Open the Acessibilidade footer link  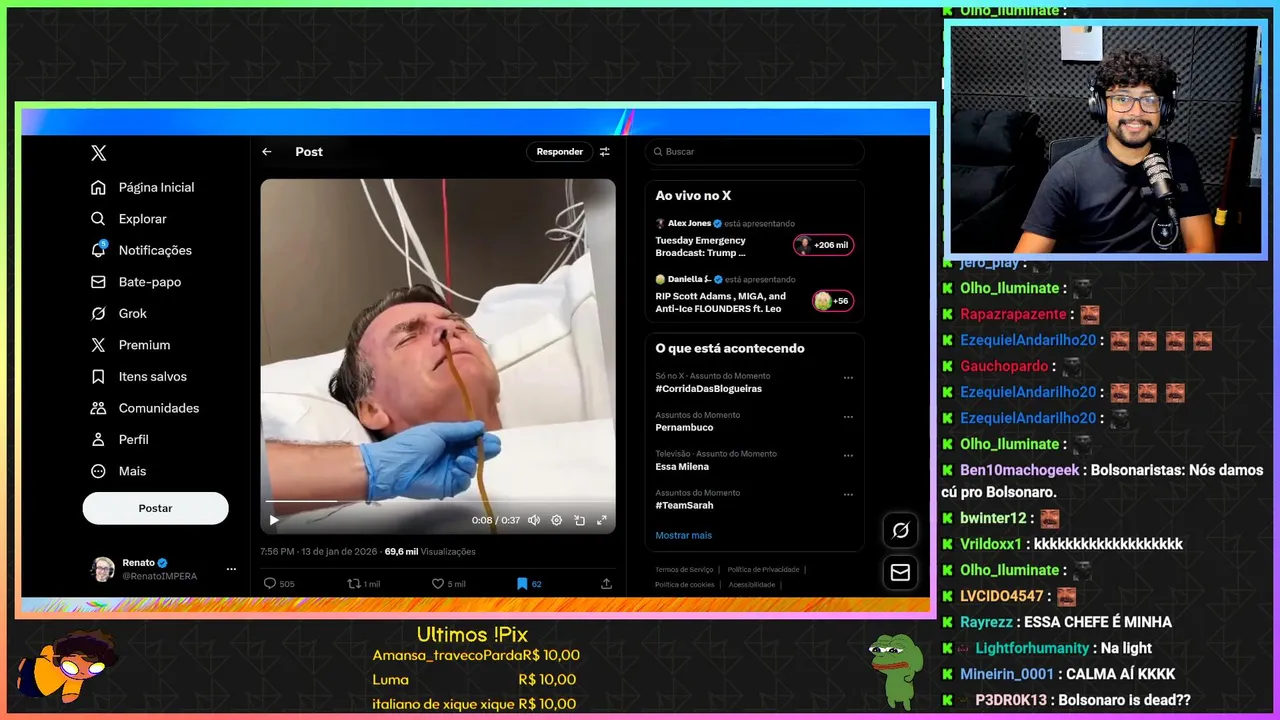coord(752,585)
